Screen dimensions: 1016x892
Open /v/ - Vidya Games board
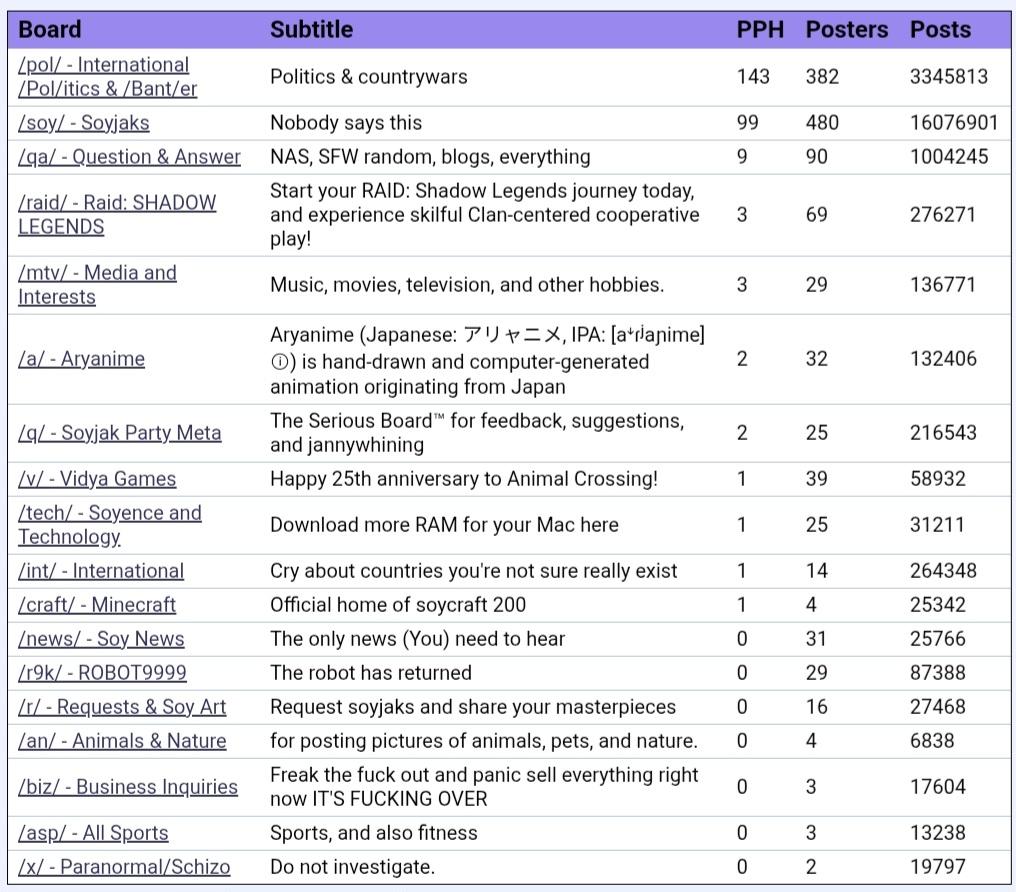(x=97, y=478)
